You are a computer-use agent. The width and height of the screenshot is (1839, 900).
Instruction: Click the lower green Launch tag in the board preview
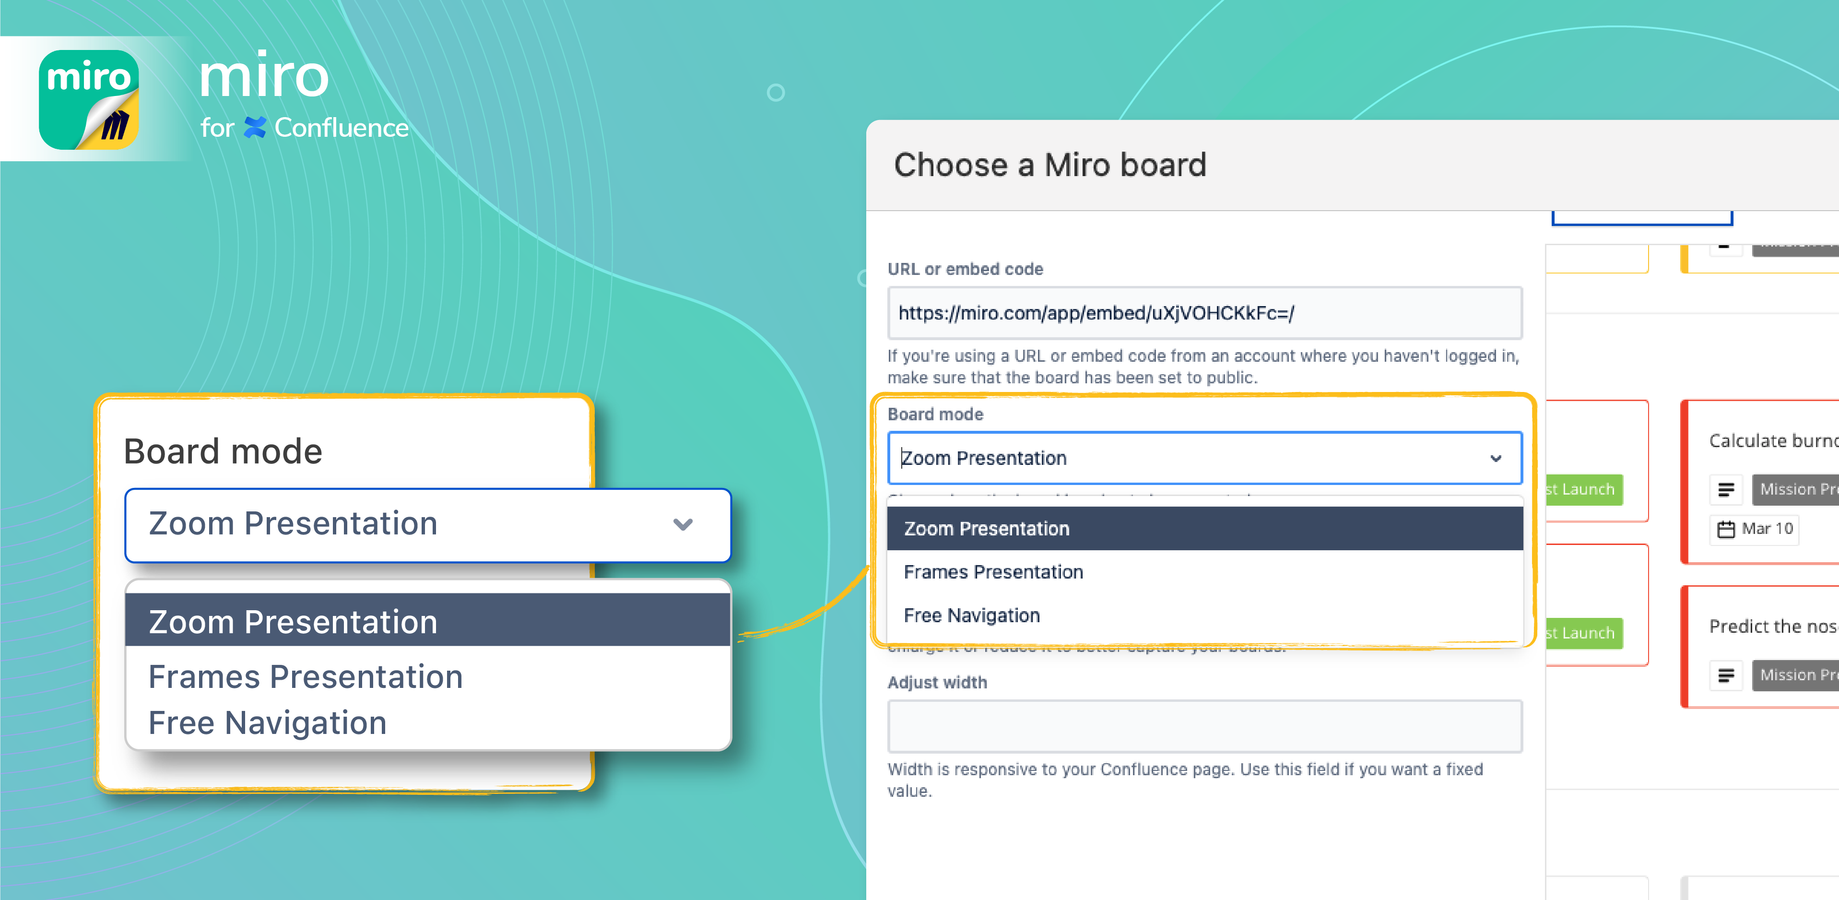[1583, 633]
